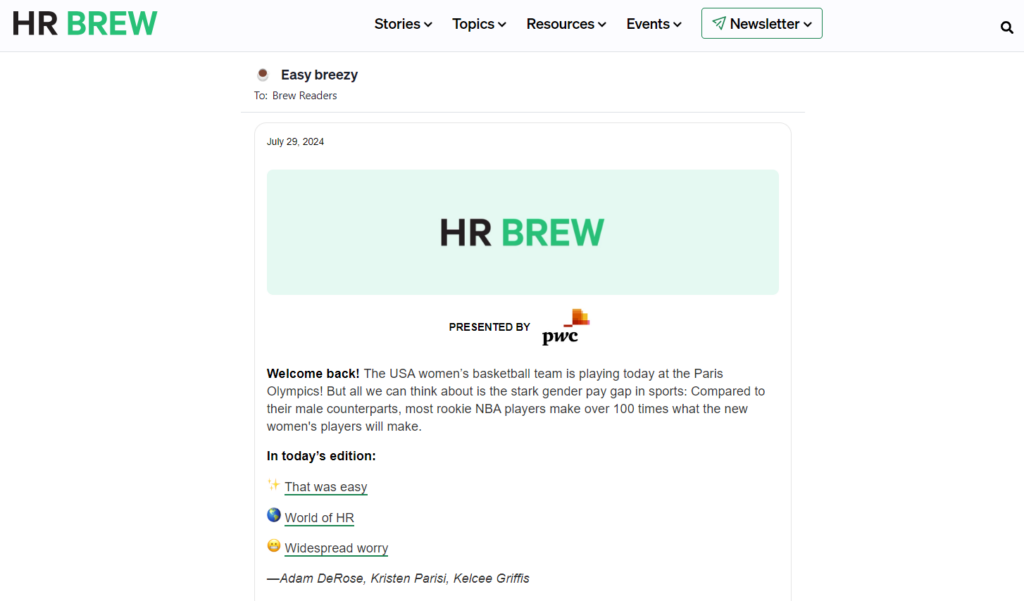The height and width of the screenshot is (601, 1024).
Task: Click the Easy breezy subject title
Action: tap(319, 74)
